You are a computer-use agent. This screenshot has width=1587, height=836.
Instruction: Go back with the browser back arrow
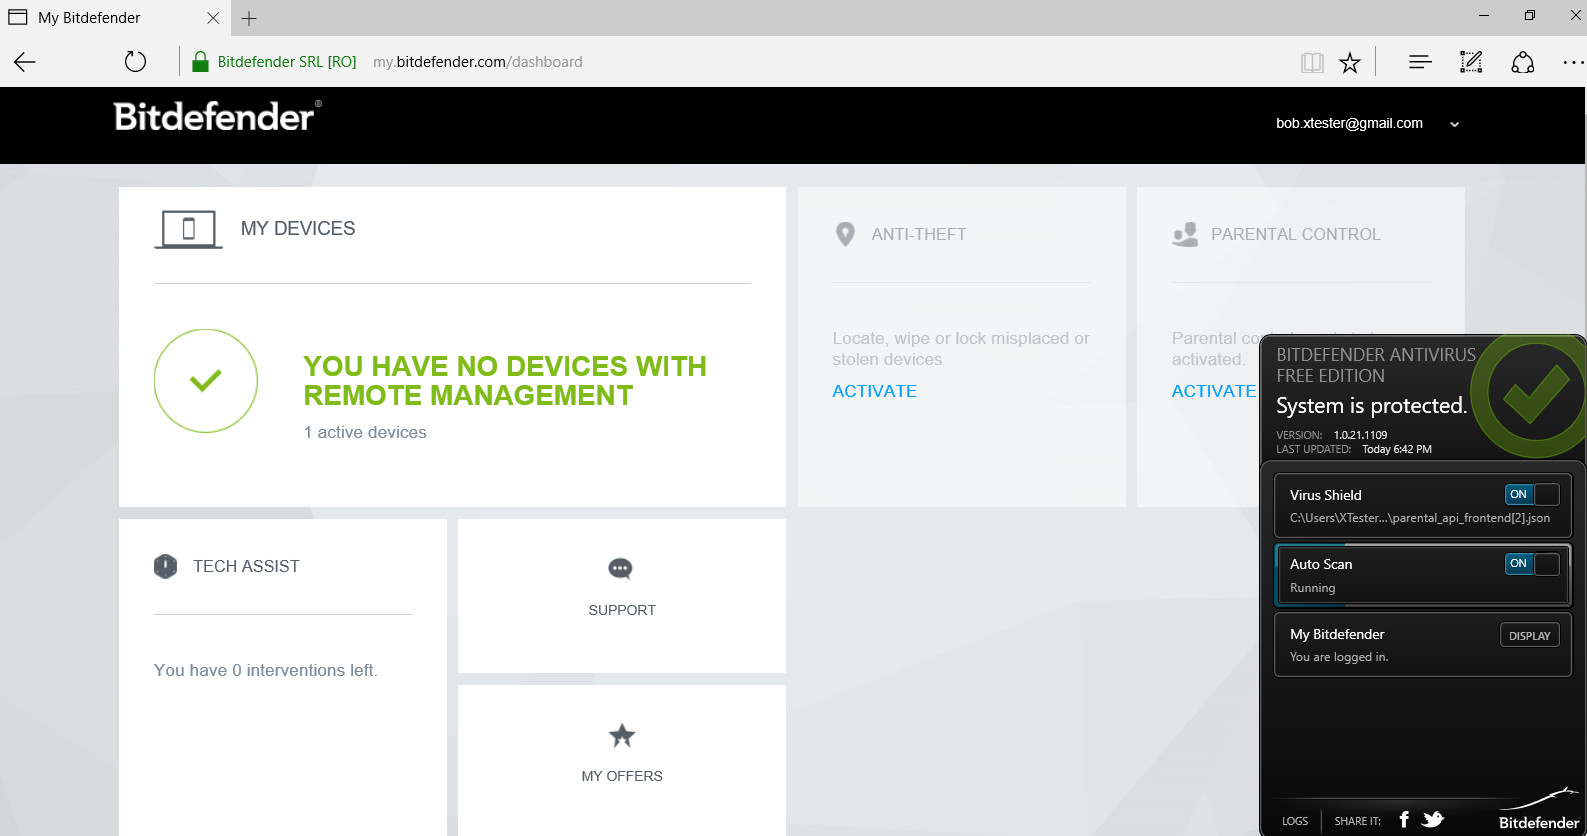point(25,62)
